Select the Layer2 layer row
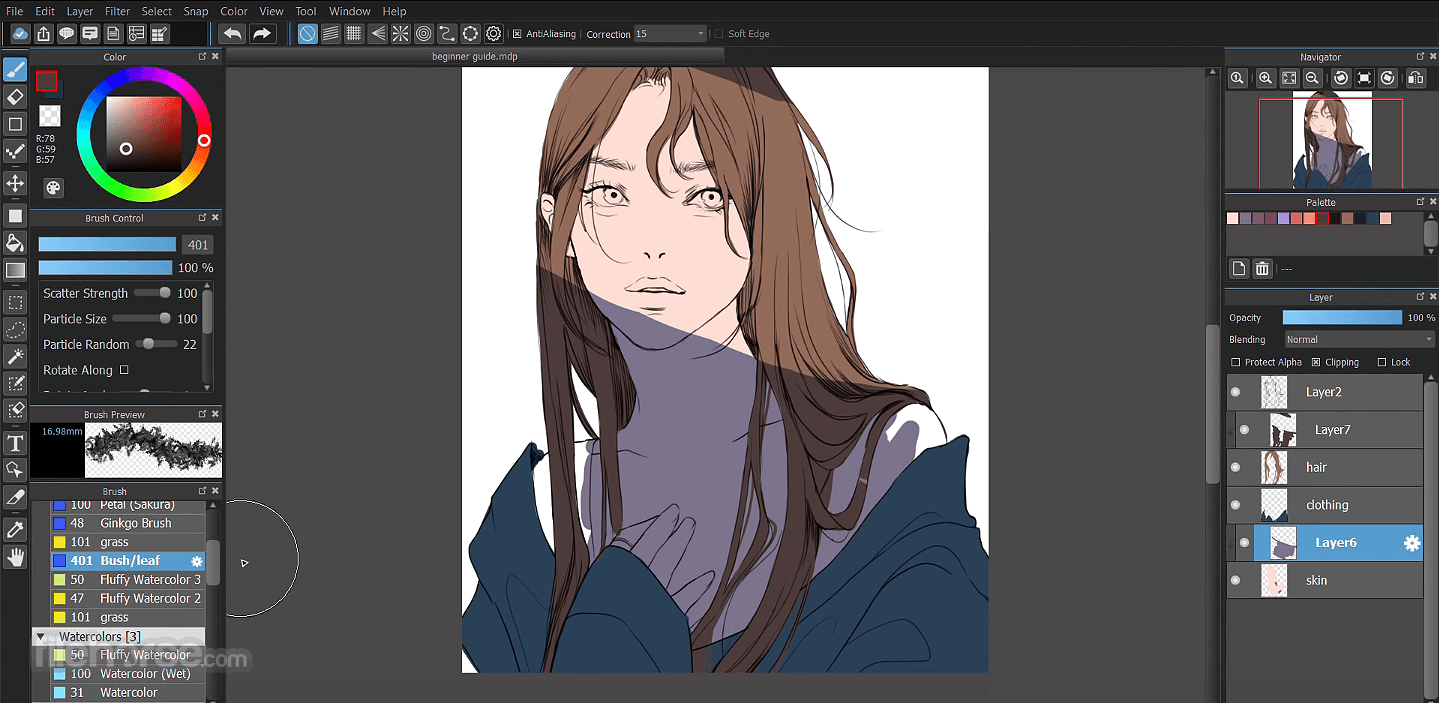Screen dimensions: 1439x703 point(1324,392)
